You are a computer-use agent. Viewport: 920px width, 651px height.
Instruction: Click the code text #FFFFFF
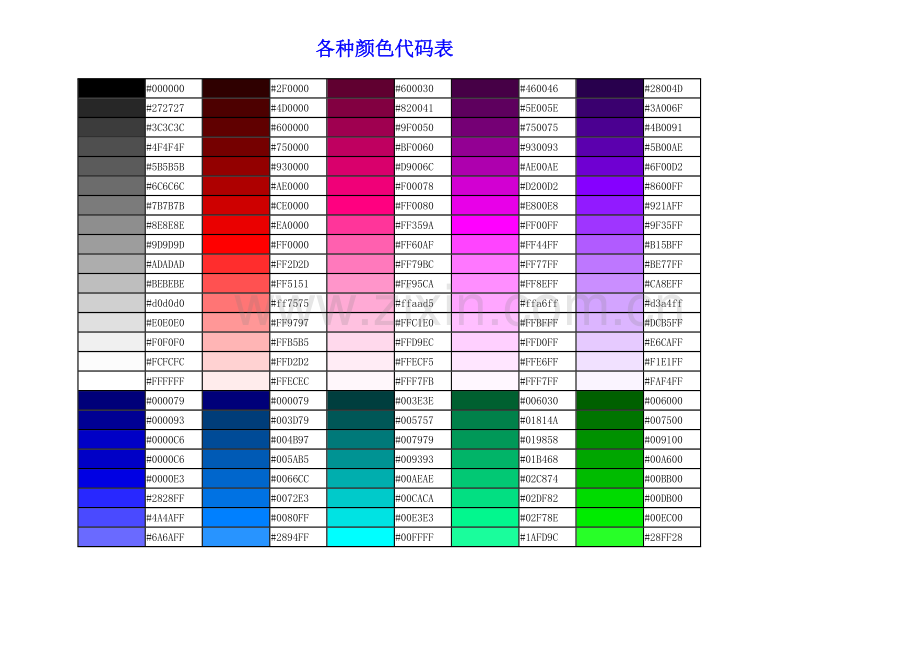(165, 381)
